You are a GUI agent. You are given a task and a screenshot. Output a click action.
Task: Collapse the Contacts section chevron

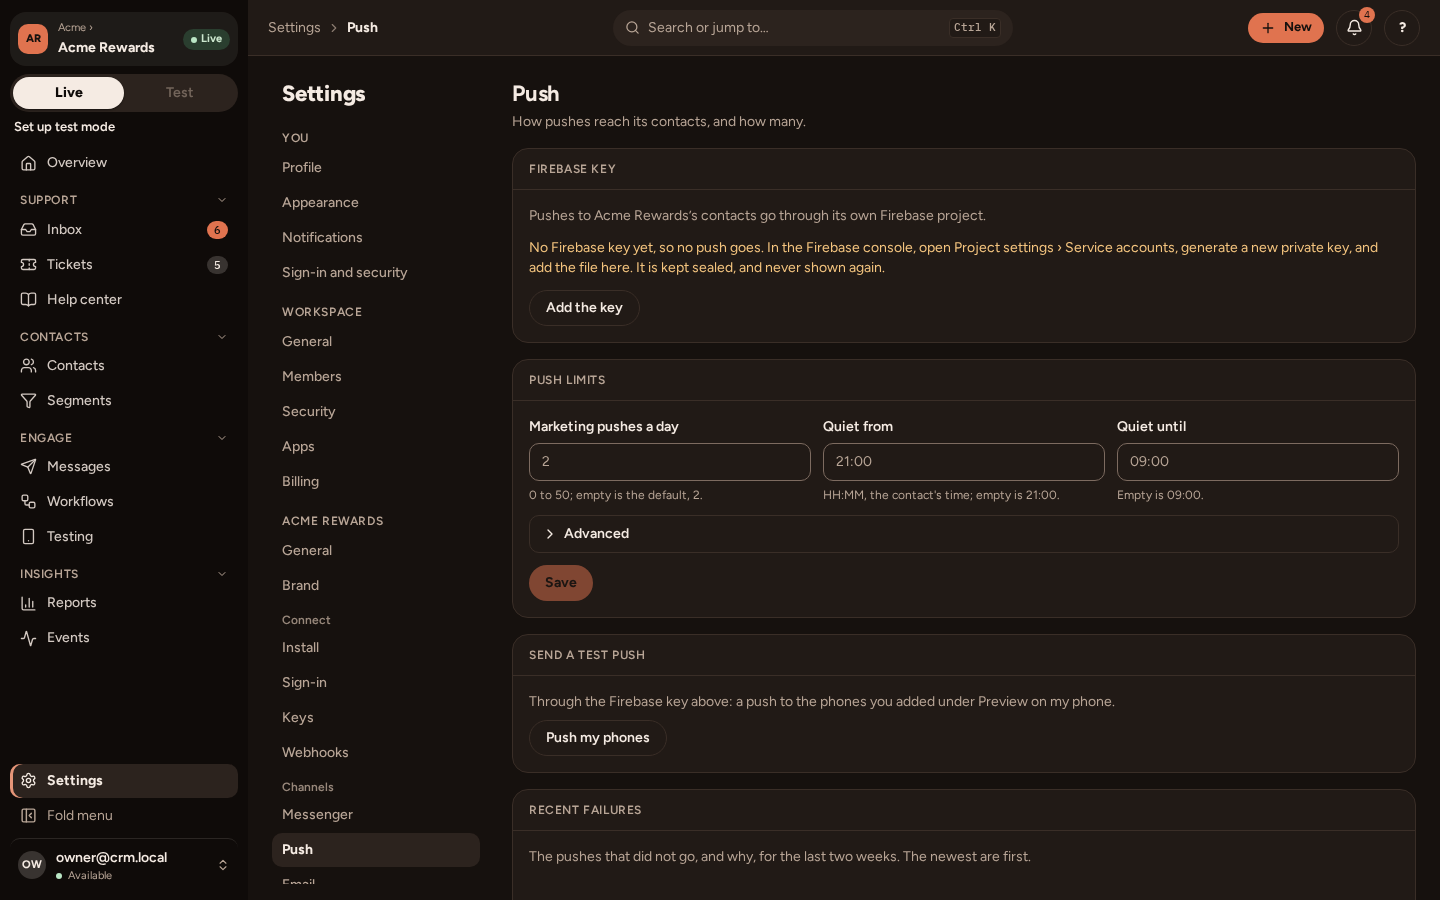pos(222,337)
